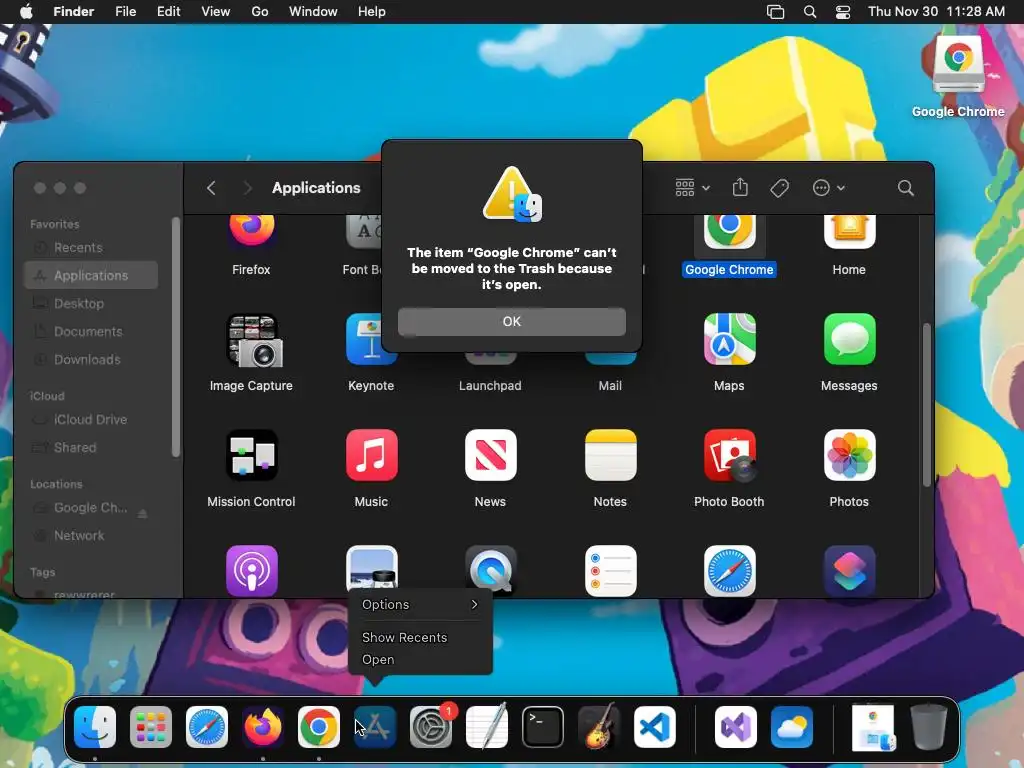Open the Notes app icon
This screenshot has height=768, width=1024.
[610, 455]
